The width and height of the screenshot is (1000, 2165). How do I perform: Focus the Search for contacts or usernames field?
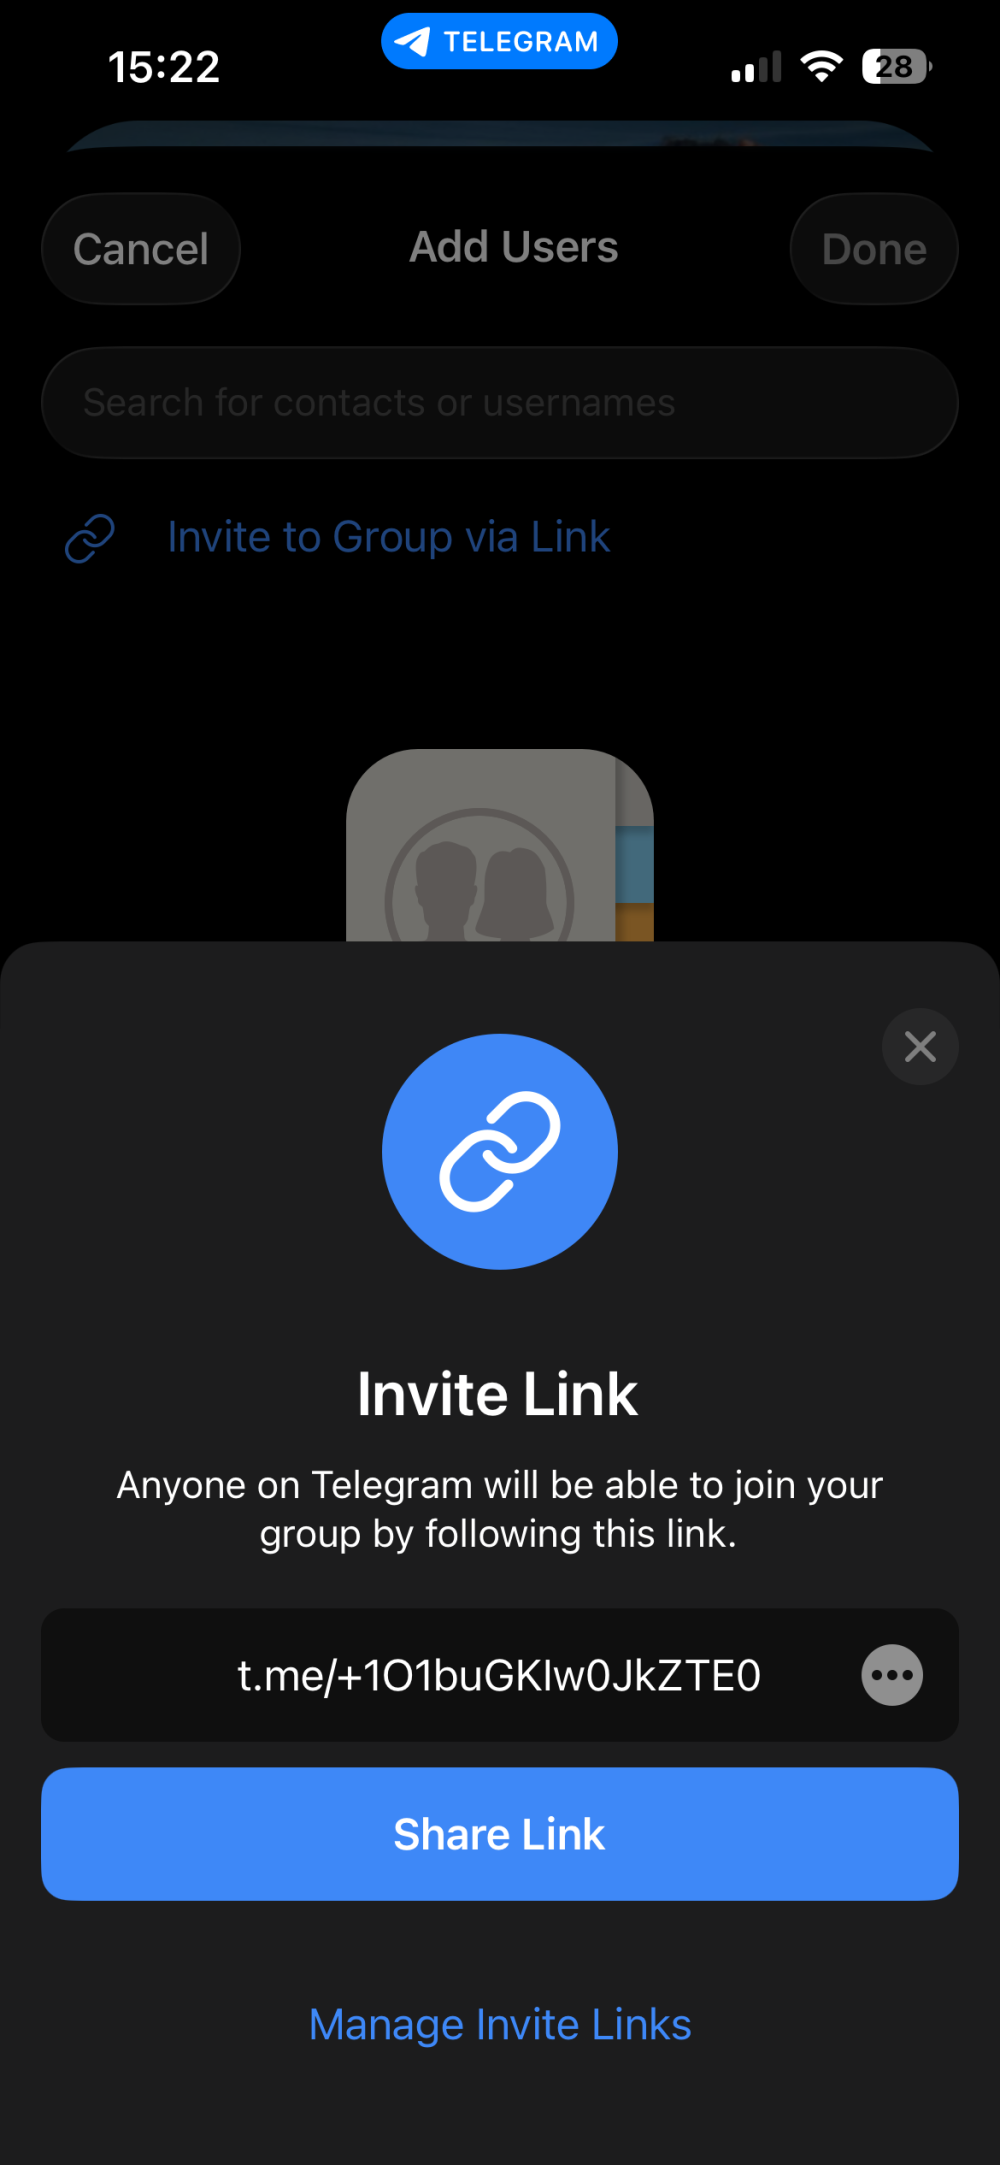pyautogui.click(x=500, y=403)
